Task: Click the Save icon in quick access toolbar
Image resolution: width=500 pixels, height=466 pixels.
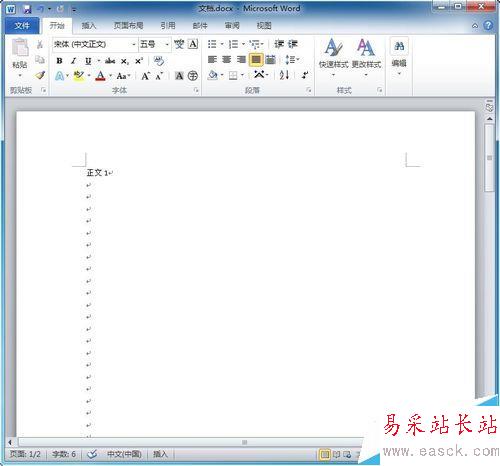Action: coord(27,9)
